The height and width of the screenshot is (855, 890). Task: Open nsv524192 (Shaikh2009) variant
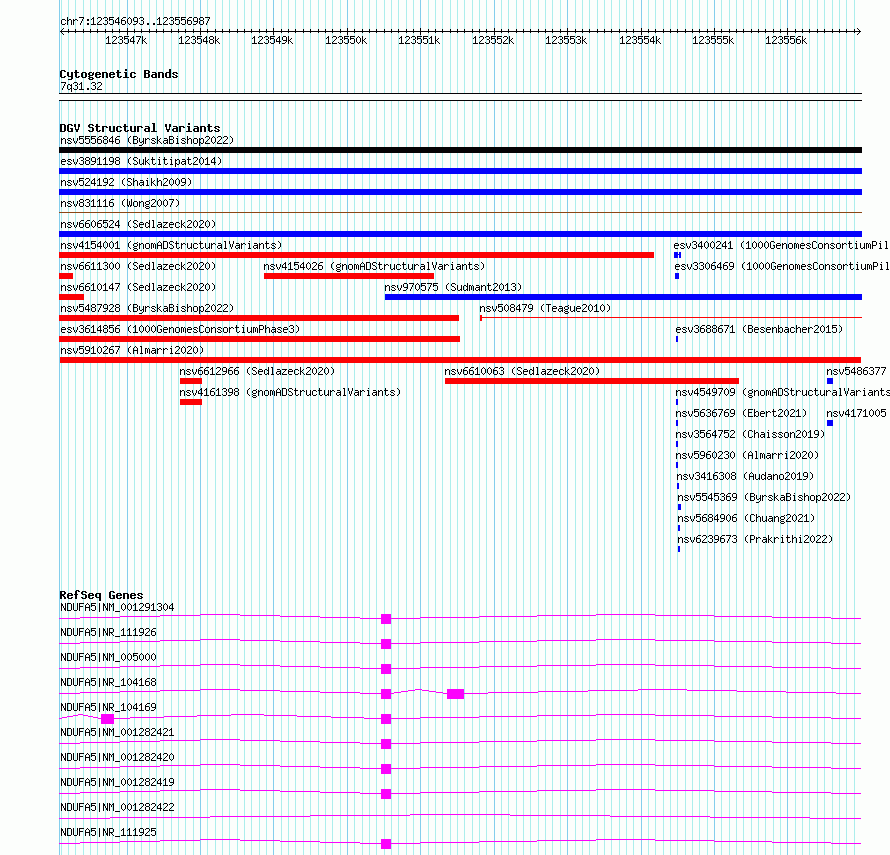(x=126, y=182)
